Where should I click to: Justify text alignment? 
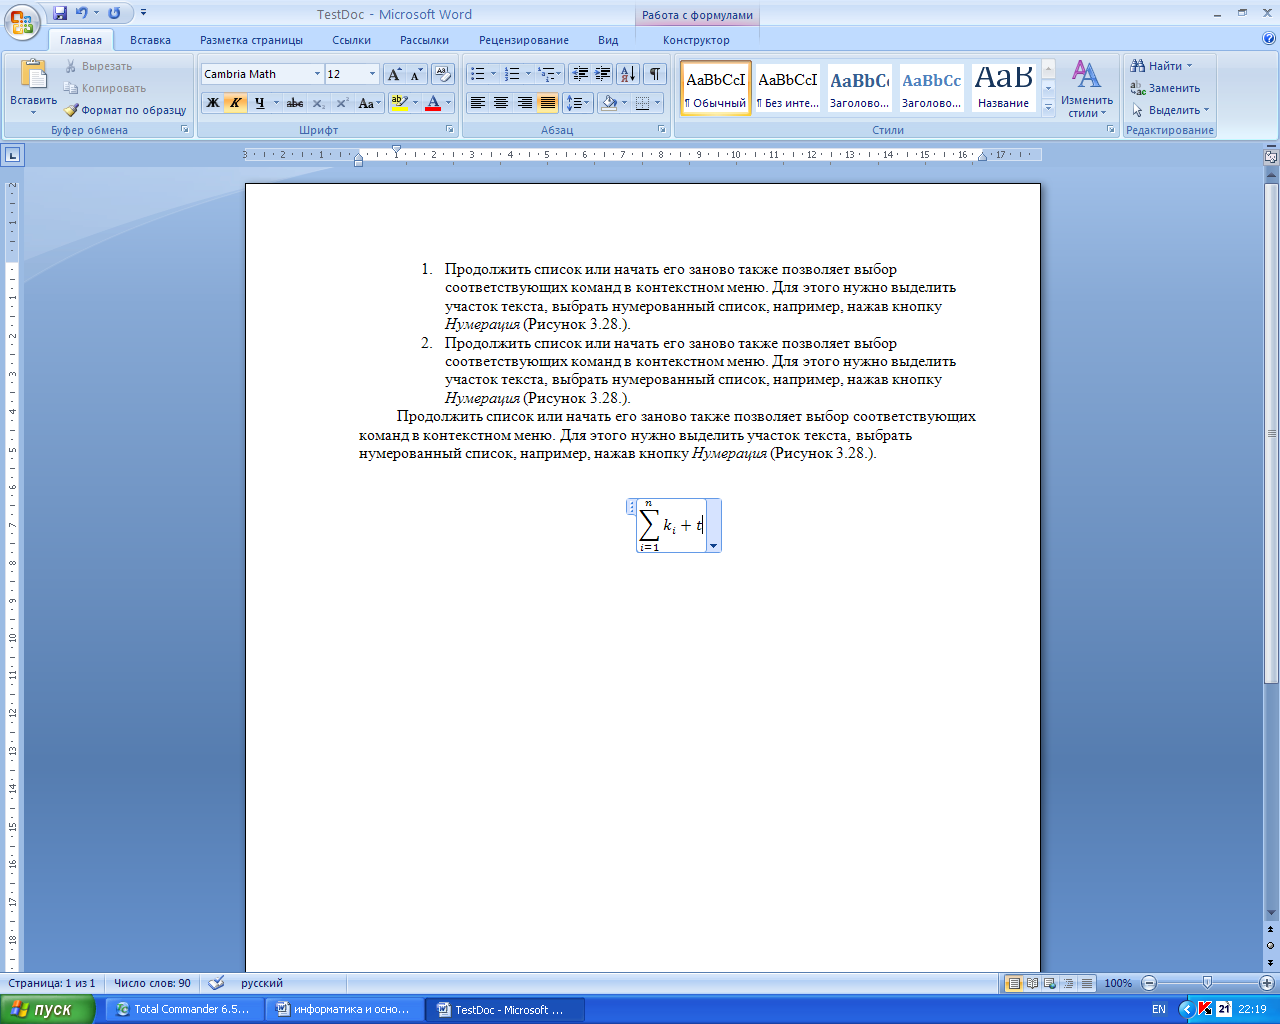coord(547,103)
